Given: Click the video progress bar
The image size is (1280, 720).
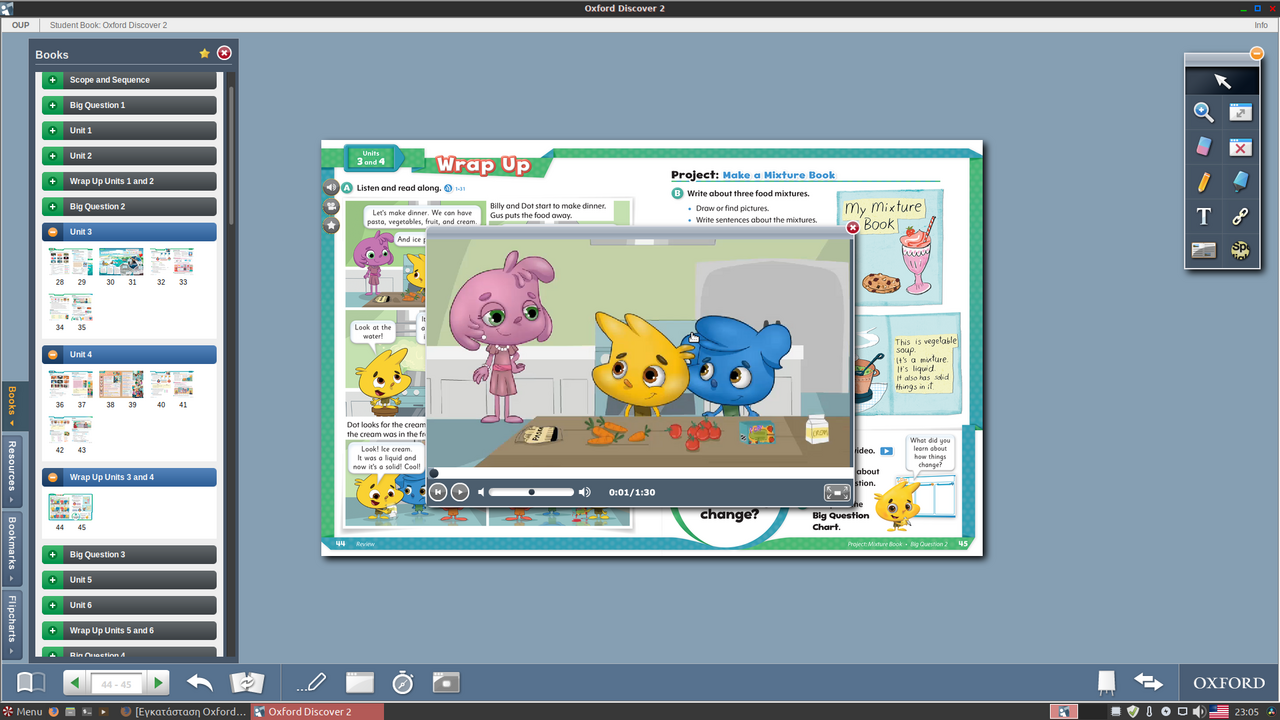Looking at the screenshot, I should (640, 474).
